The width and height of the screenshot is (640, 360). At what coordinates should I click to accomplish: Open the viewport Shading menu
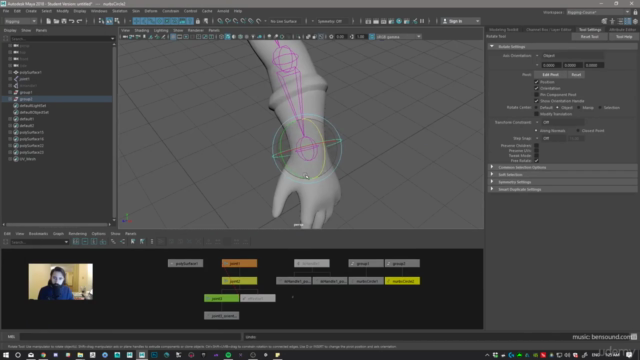pos(142,30)
